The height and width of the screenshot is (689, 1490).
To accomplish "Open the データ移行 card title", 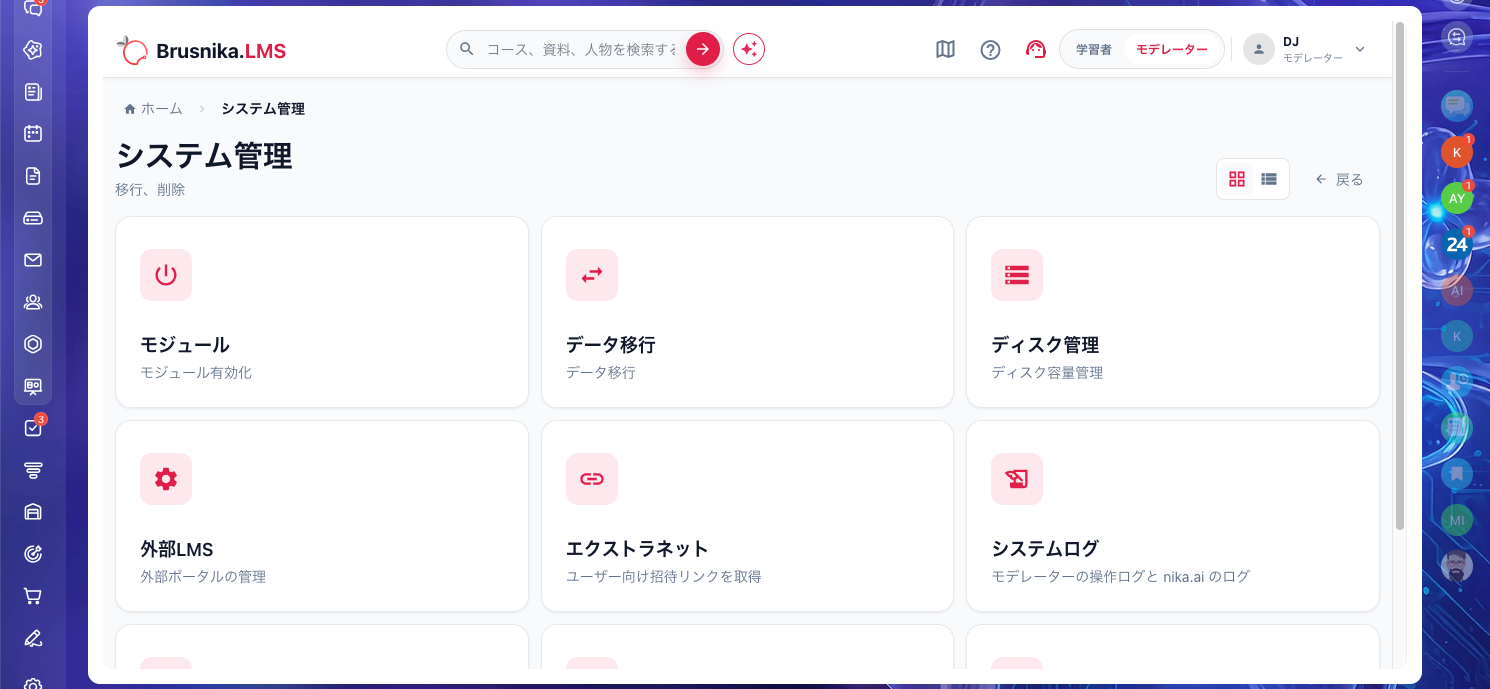I will point(610,345).
